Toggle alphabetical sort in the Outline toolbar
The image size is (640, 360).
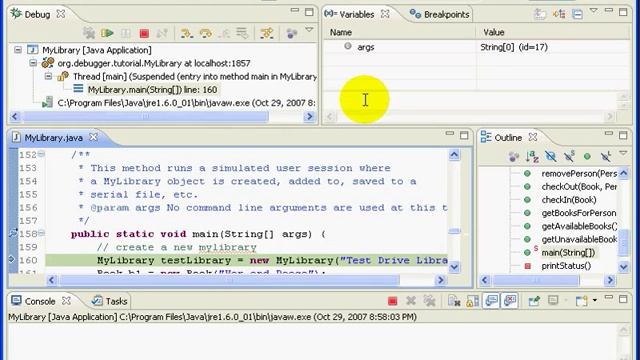pos(532,156)
